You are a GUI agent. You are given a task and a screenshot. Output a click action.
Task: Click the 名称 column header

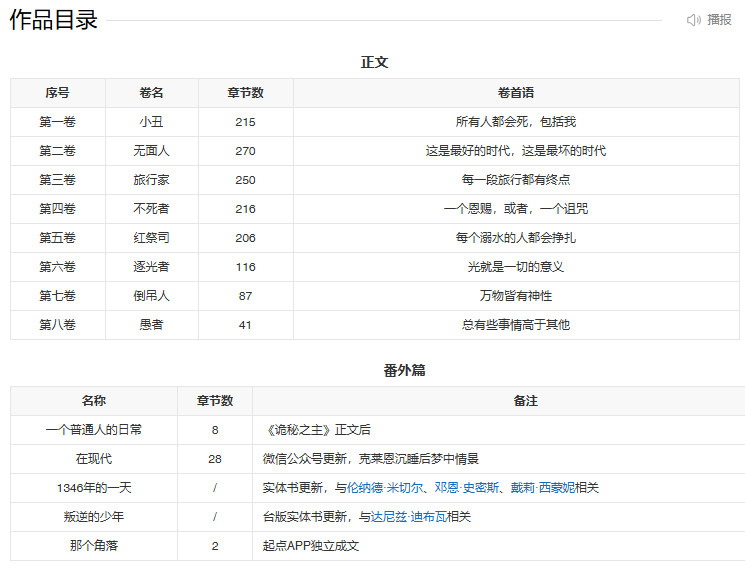(94, 401)
